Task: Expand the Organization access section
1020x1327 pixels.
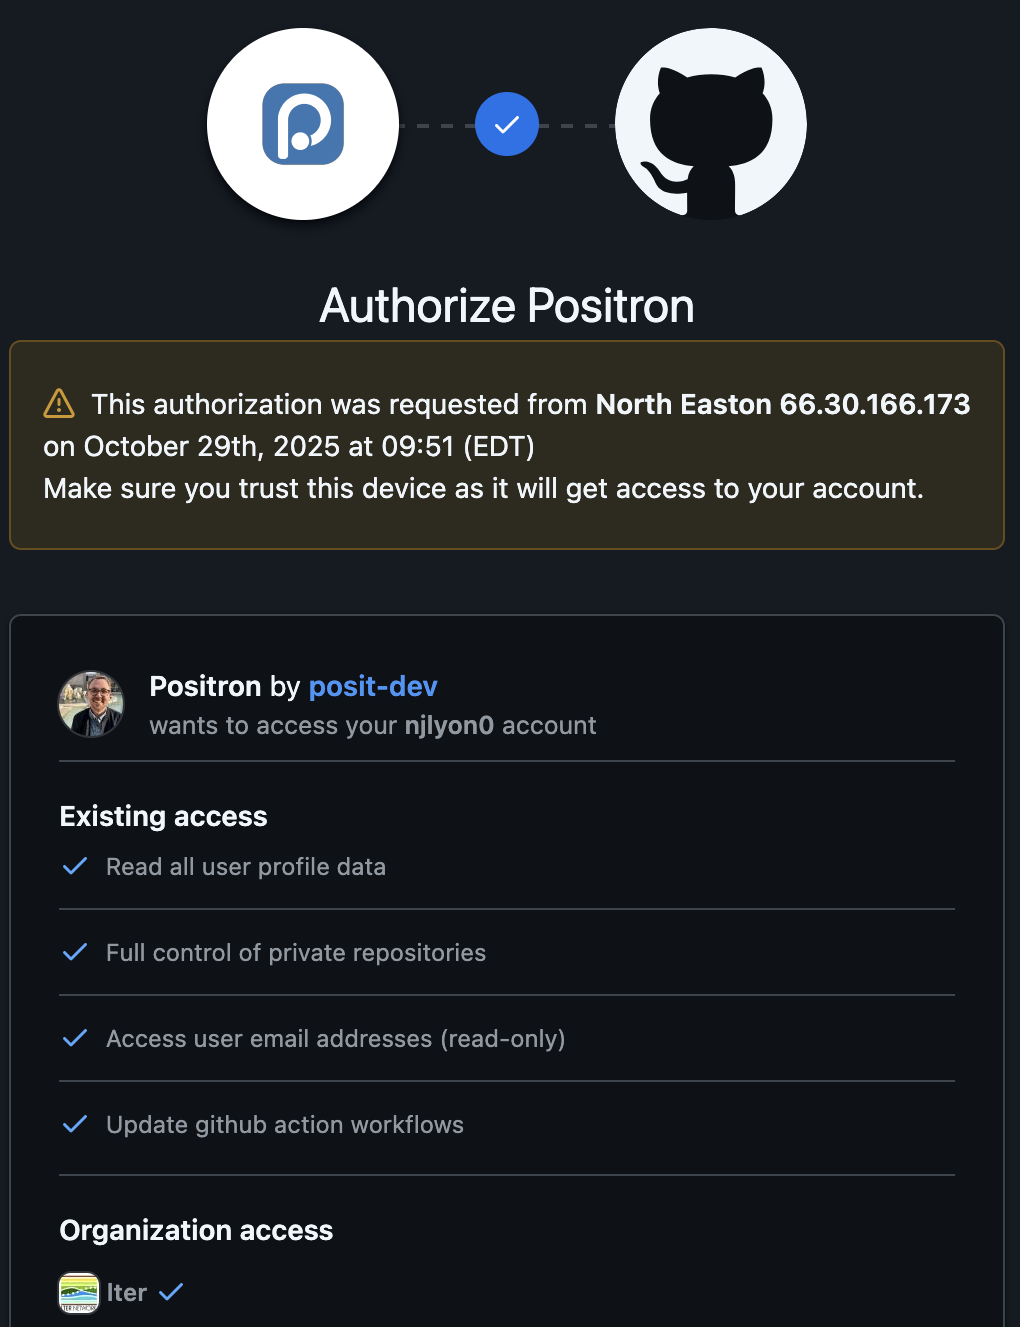Action: click(196, 1230)
